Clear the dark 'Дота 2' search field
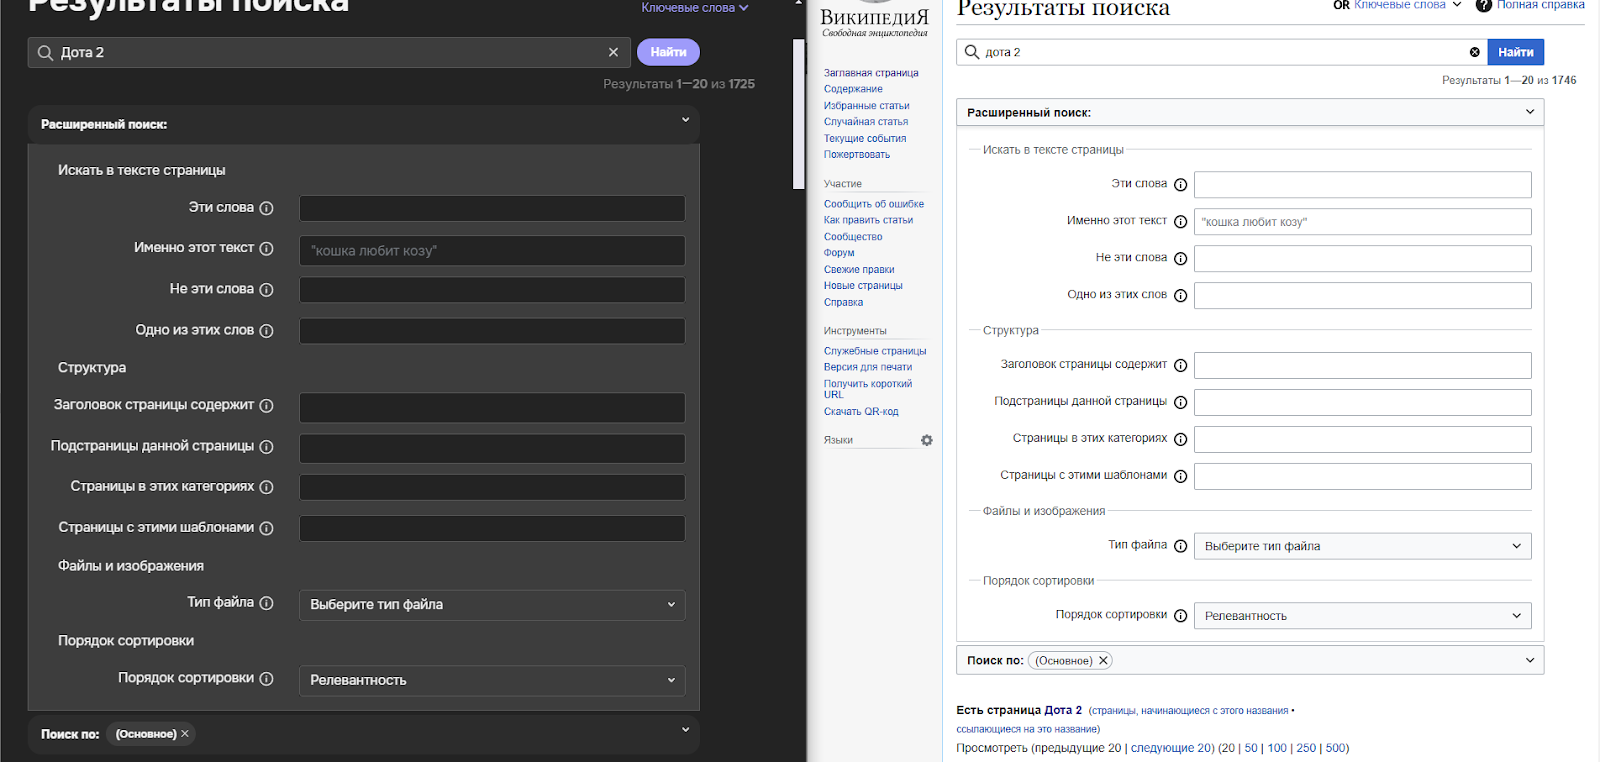Screen dimensions: 1600x762 tap(613, 52)
